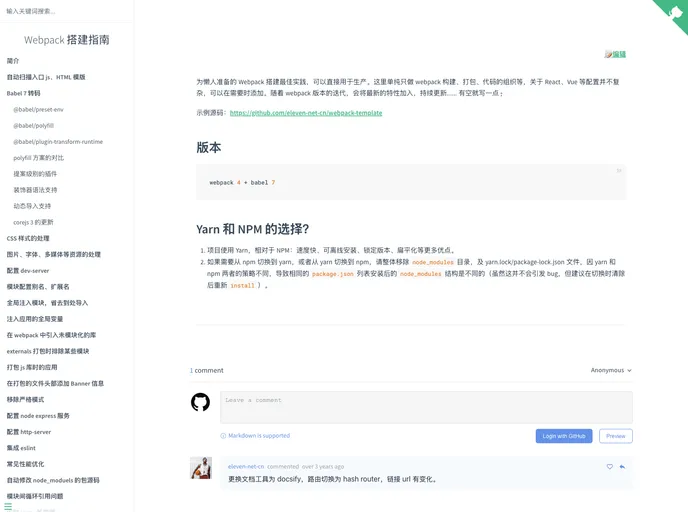Click webpack 4 + babel 7 code text
The width and height of the screenshot is (688, 512).
tap(242, 183)
